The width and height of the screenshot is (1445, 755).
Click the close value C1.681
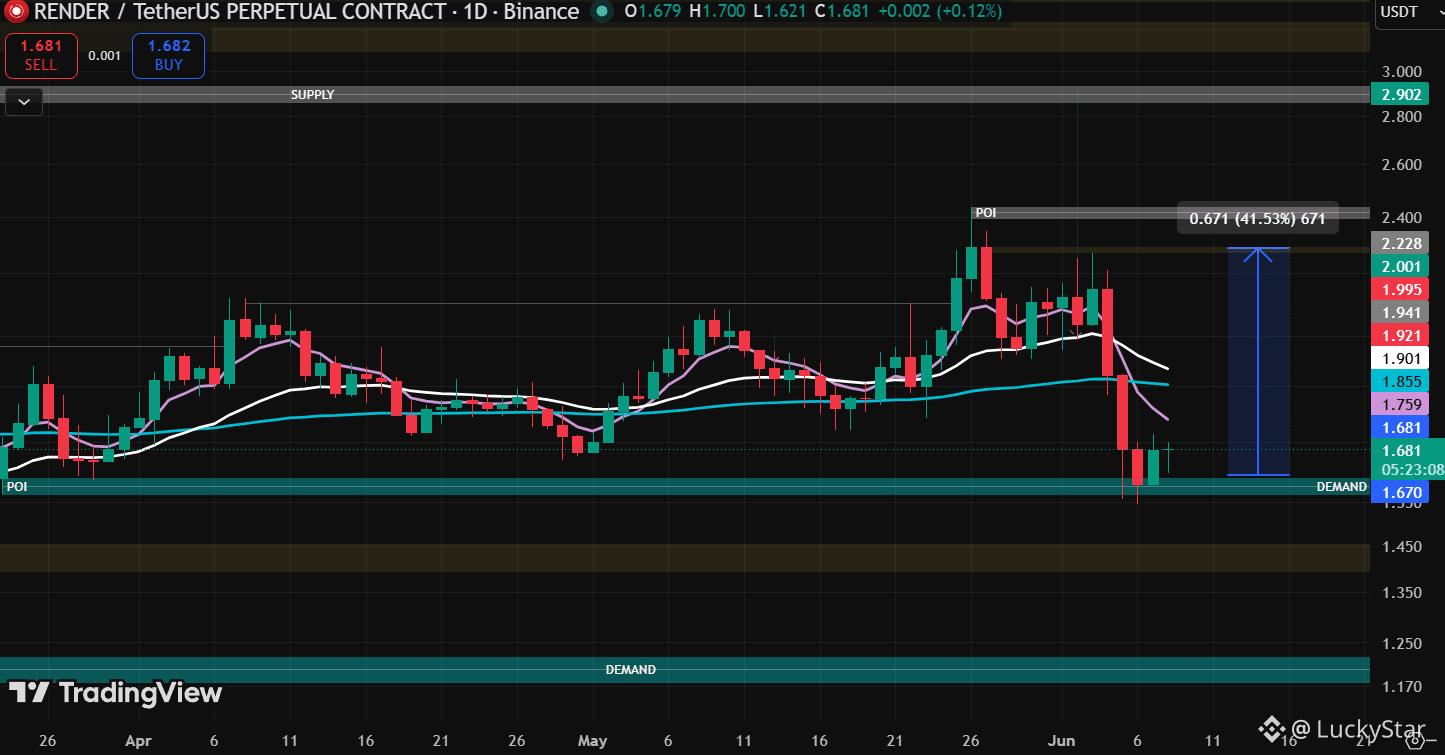tap(842, 12)
